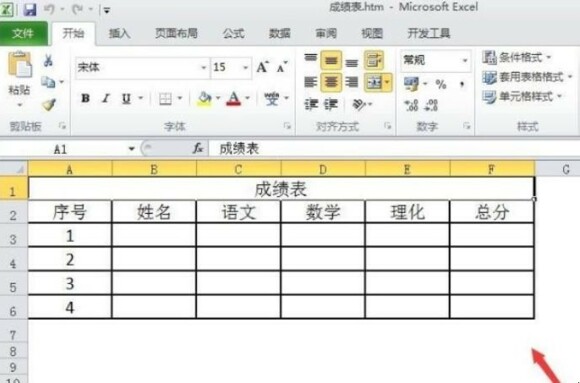Viewport: 580px width, 383px height.
Task: Click the formula bar containing 成绩表
Action: [394, 149]
